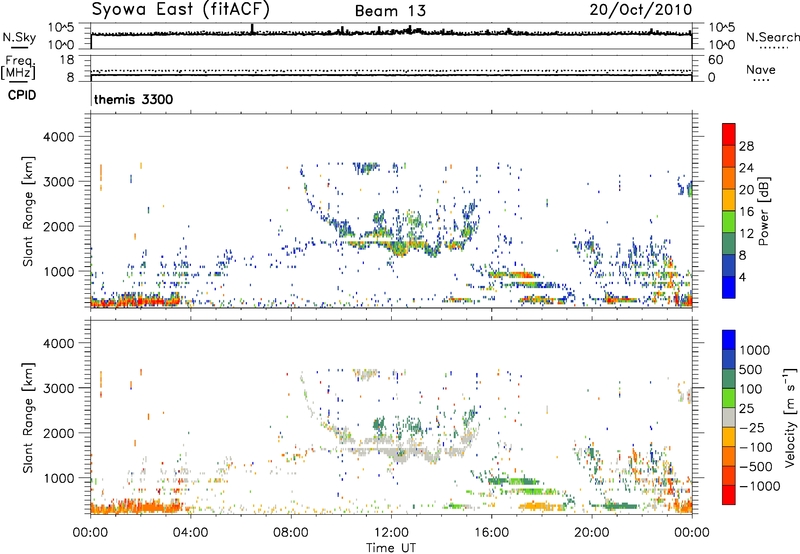Click the "16" label on the power color bar
The height and width of the screenshot is (554, 800).
tap(746, 212)
